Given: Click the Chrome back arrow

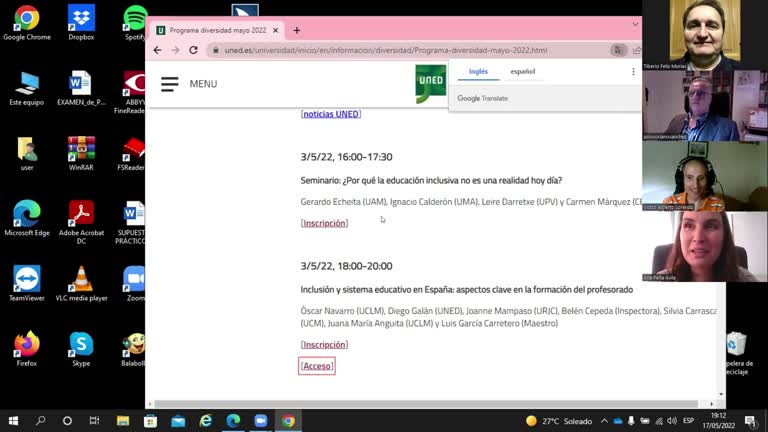Looking at the screenshot, I should click(157, 50).
